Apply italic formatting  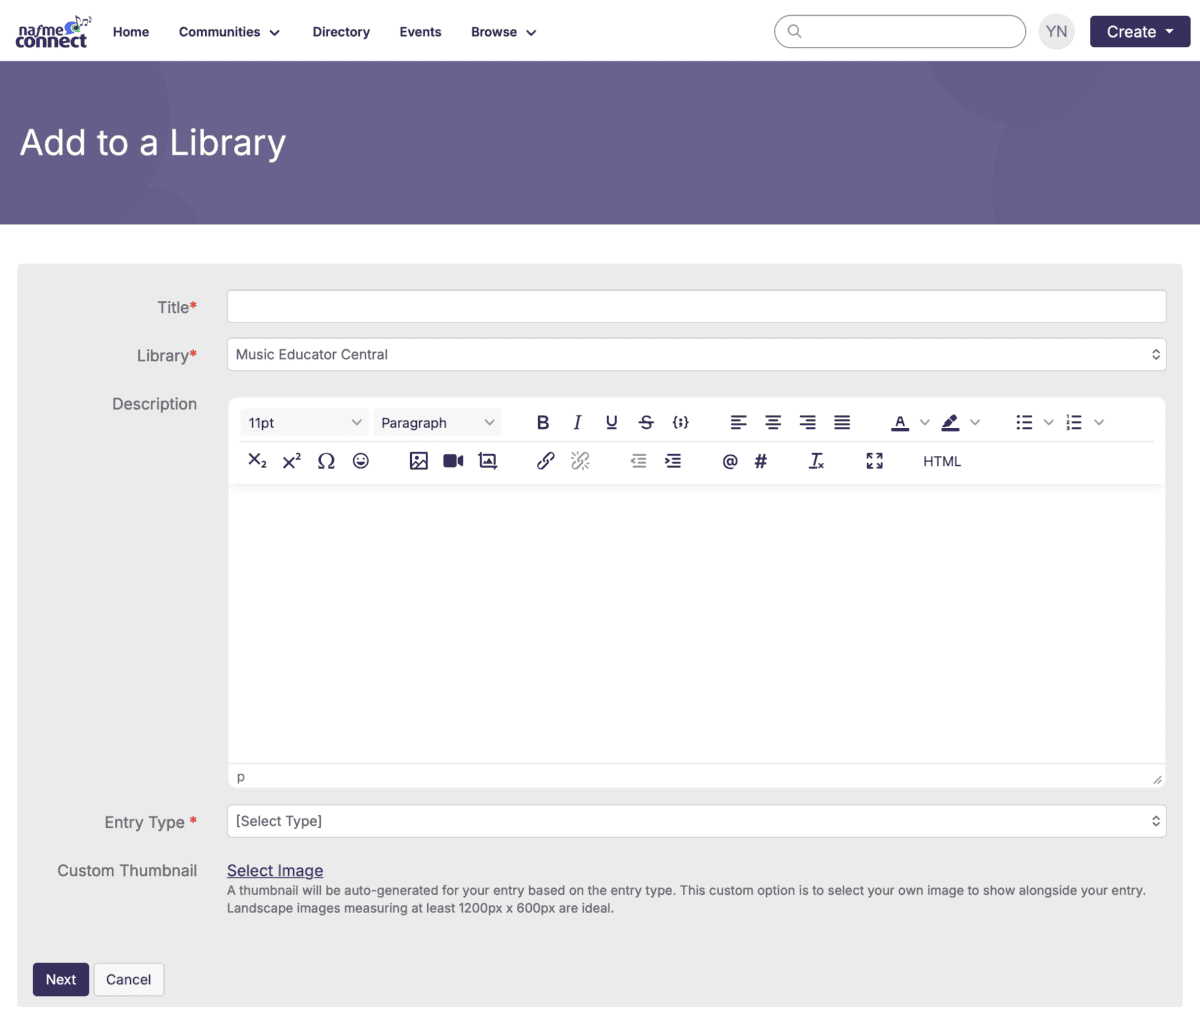coord(577,422)
